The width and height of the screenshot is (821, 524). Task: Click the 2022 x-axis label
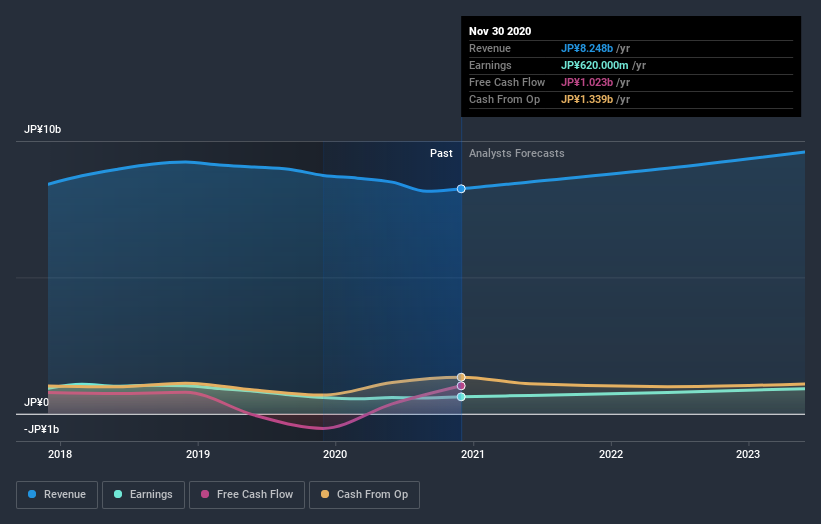(611, 454)
